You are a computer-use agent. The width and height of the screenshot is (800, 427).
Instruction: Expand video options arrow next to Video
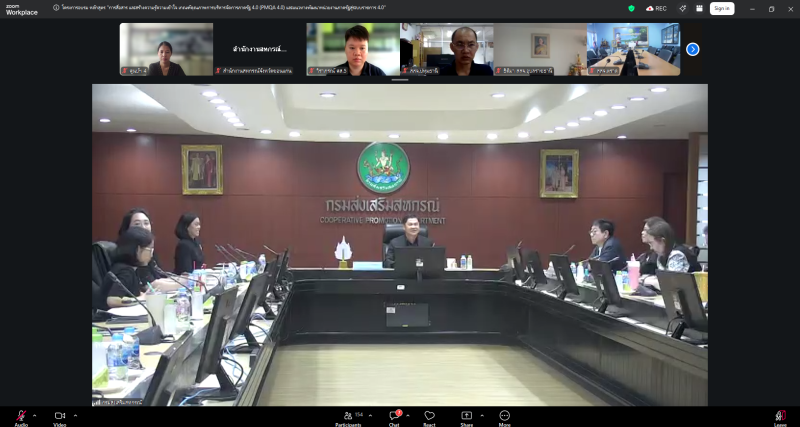click(x=75, y=415)
